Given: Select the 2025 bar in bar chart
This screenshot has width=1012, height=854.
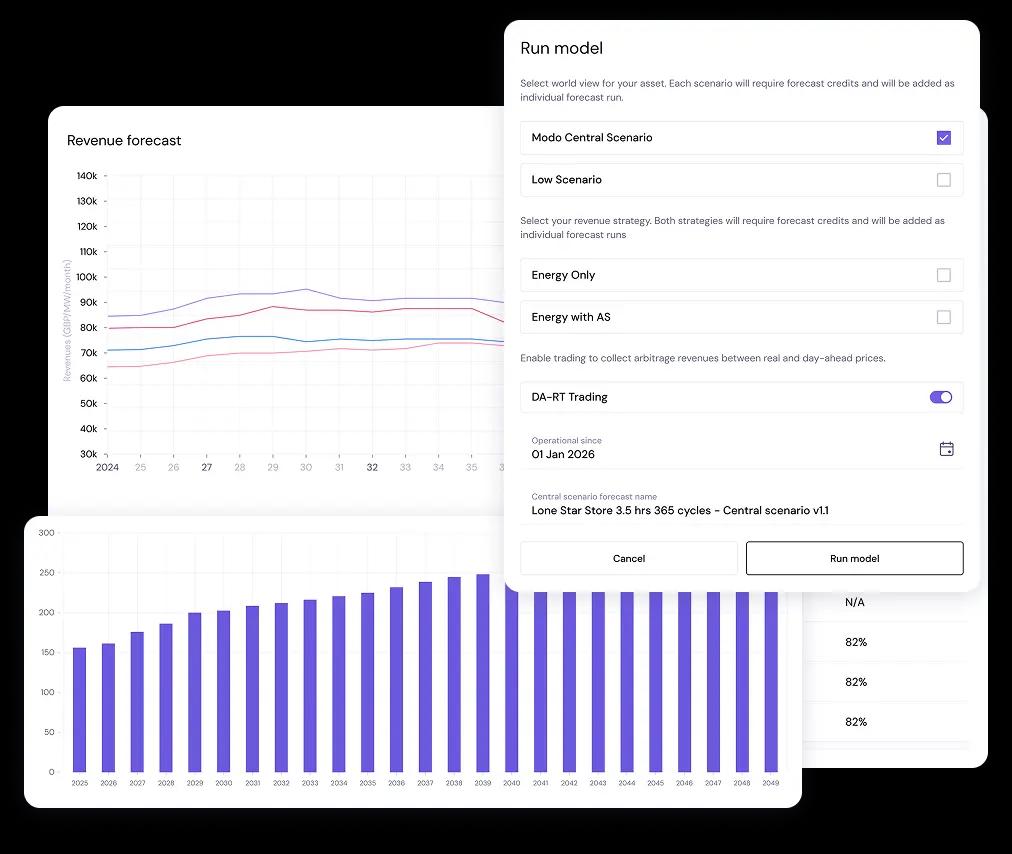Looking at the screenshot, I should click(79, 710).
